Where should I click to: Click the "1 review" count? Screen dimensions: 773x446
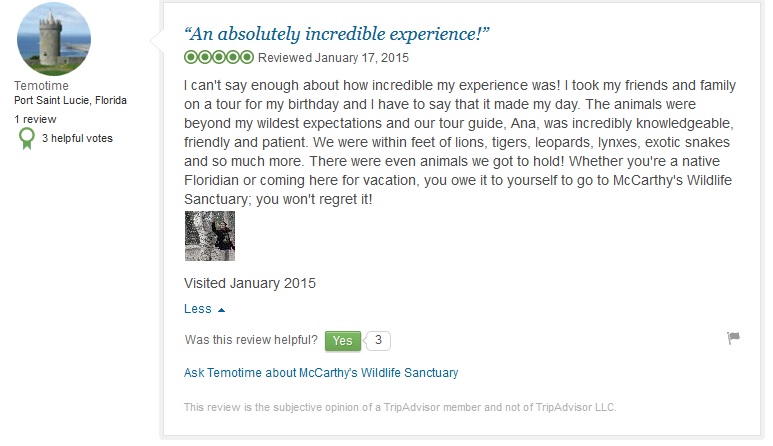(x=33, y=118)
